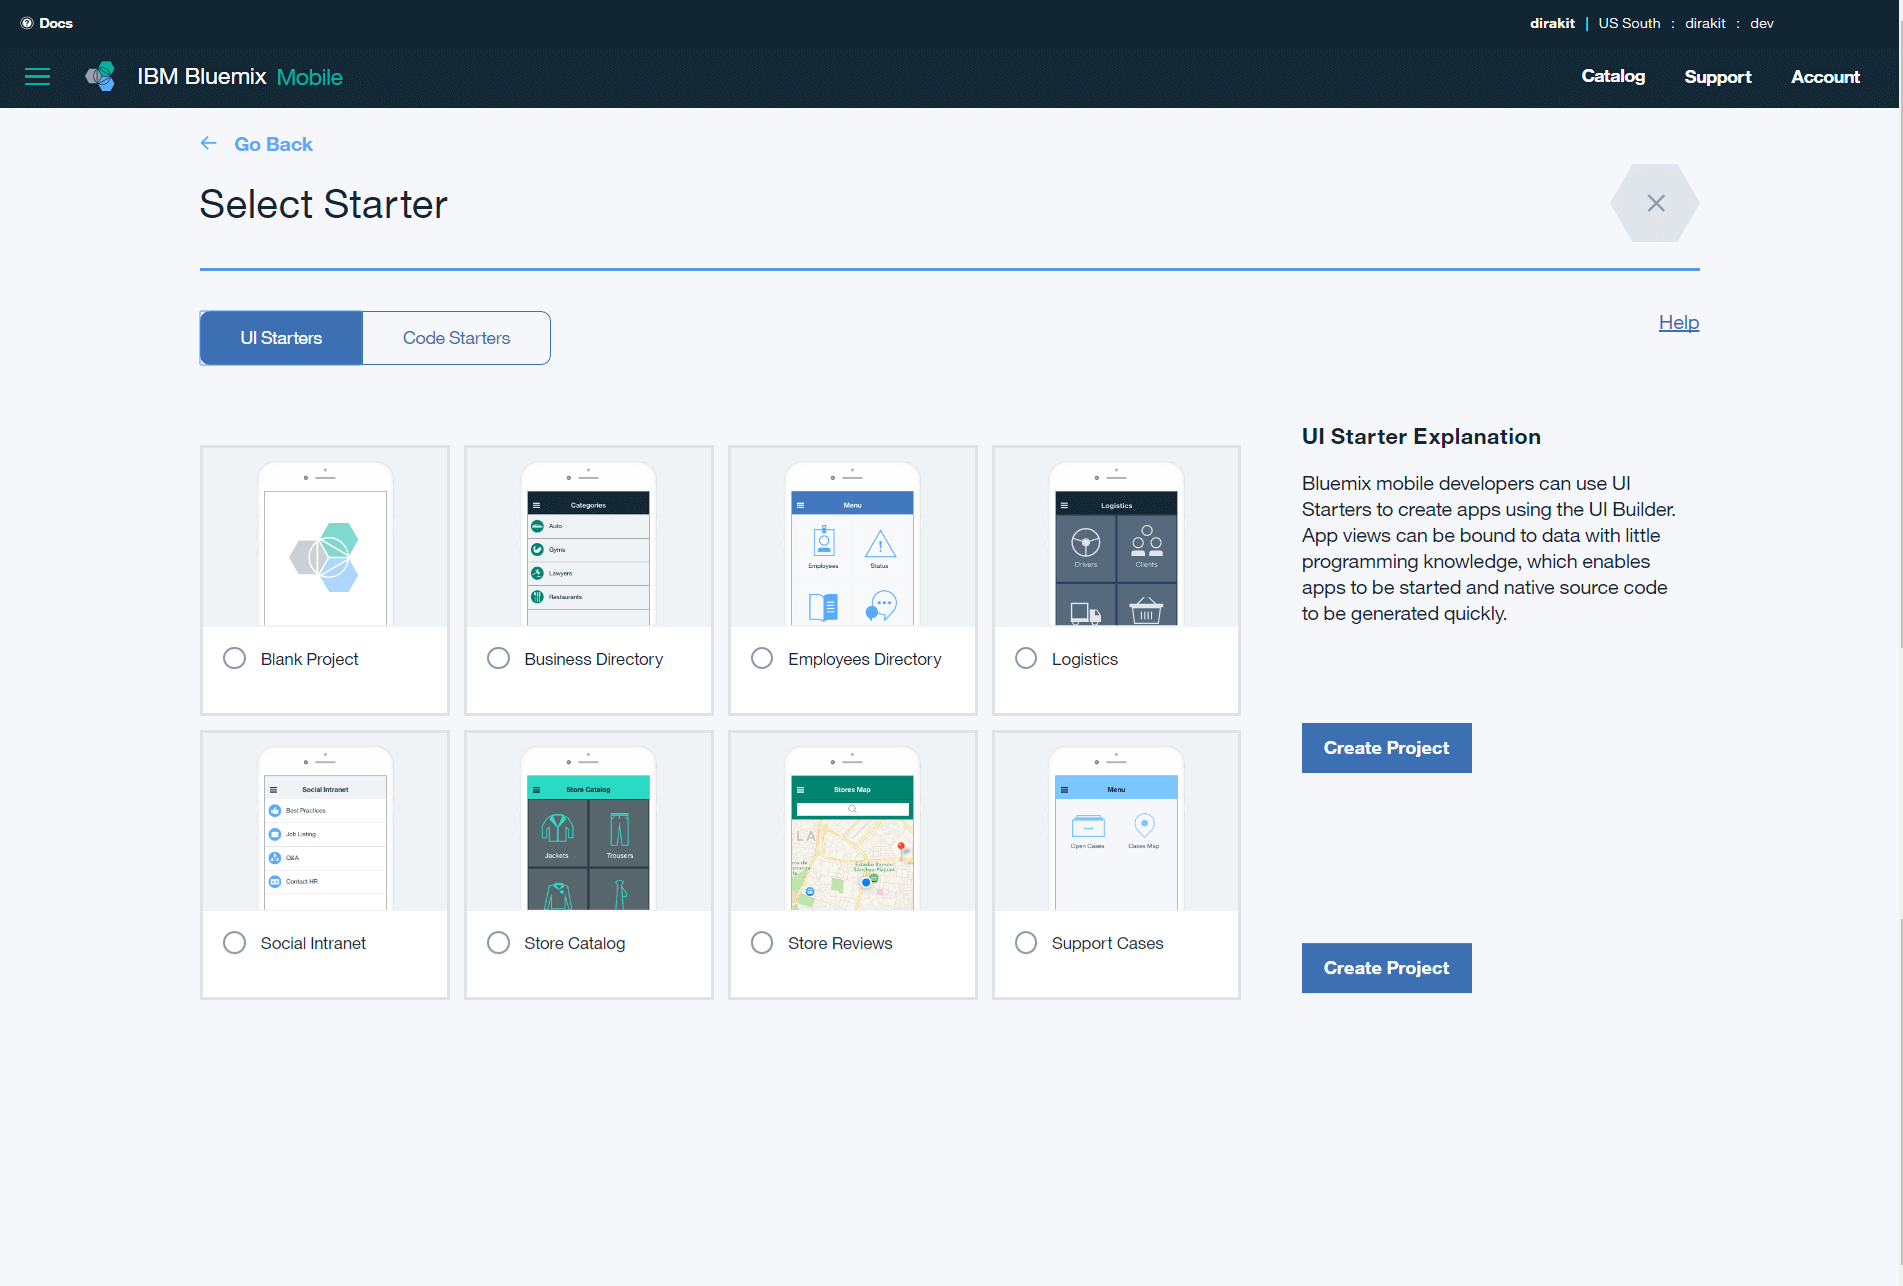1903x1286 pixels.
Task: Click the IBM Bluemix hexagon logo
Action: click(100, 77)
